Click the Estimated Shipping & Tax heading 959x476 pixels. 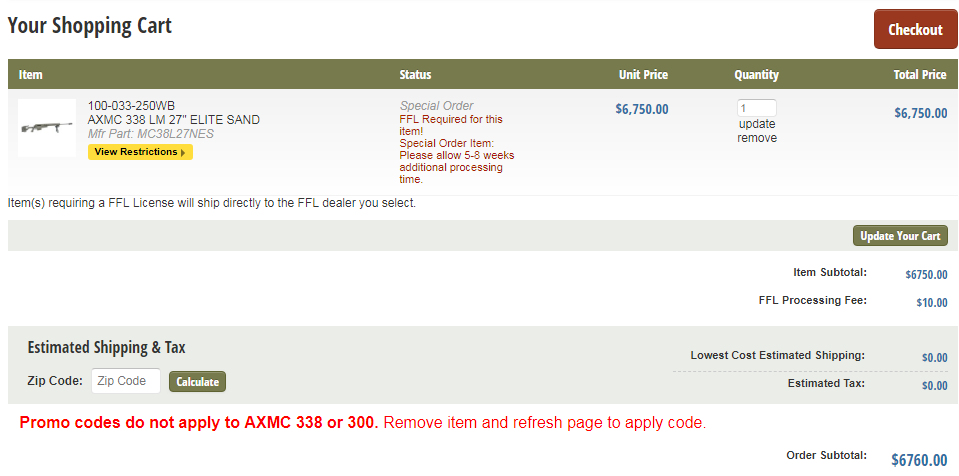coord(106,348)
